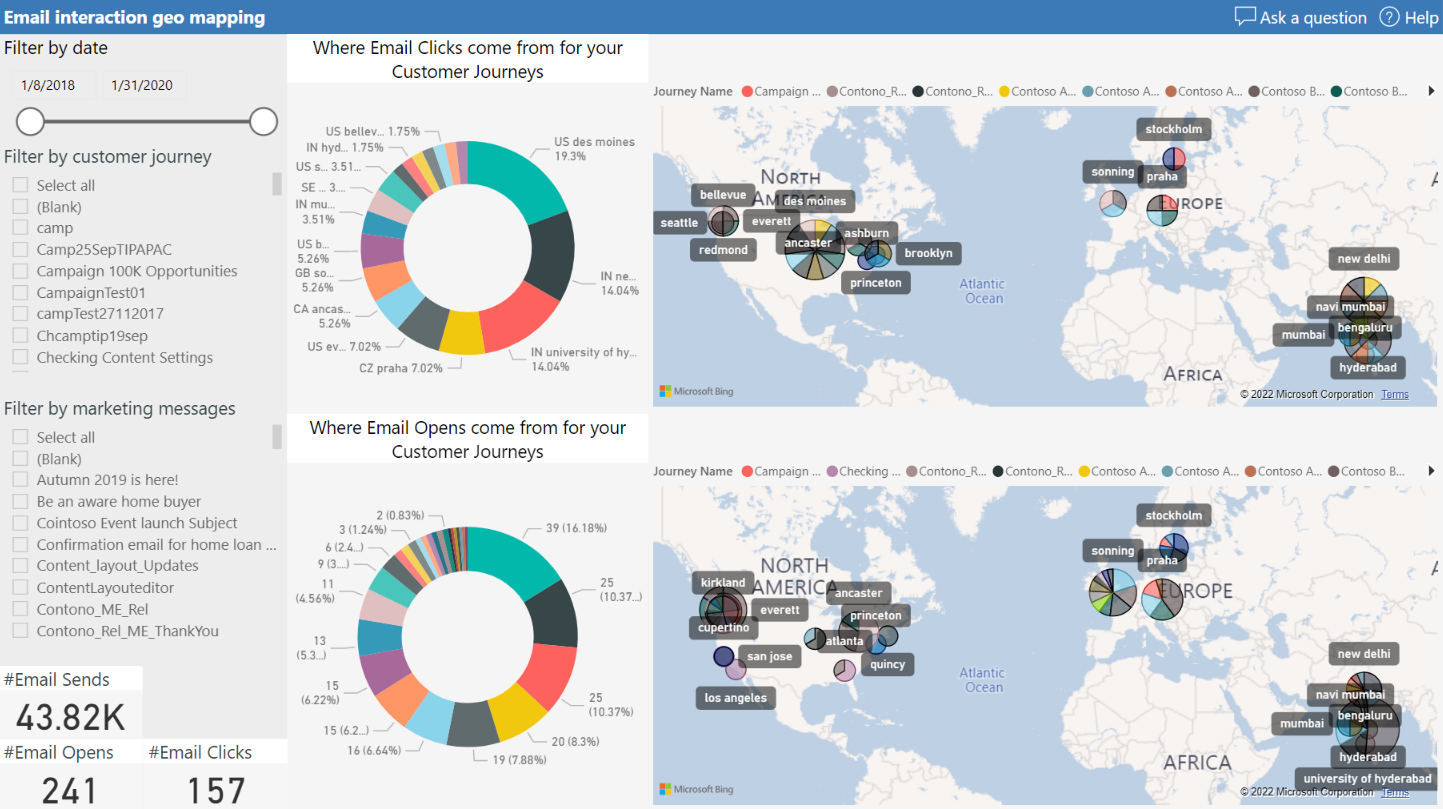Open Terms link on upper map
The image size is (1443, 809).
[1395, 394]
